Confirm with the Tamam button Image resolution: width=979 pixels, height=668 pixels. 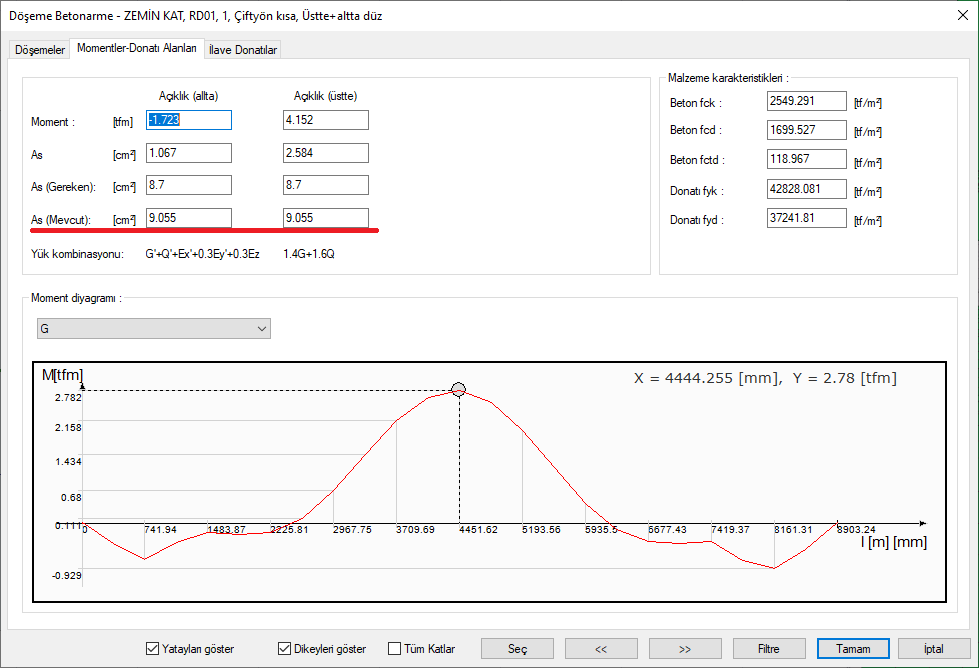[x=853, y=649]
